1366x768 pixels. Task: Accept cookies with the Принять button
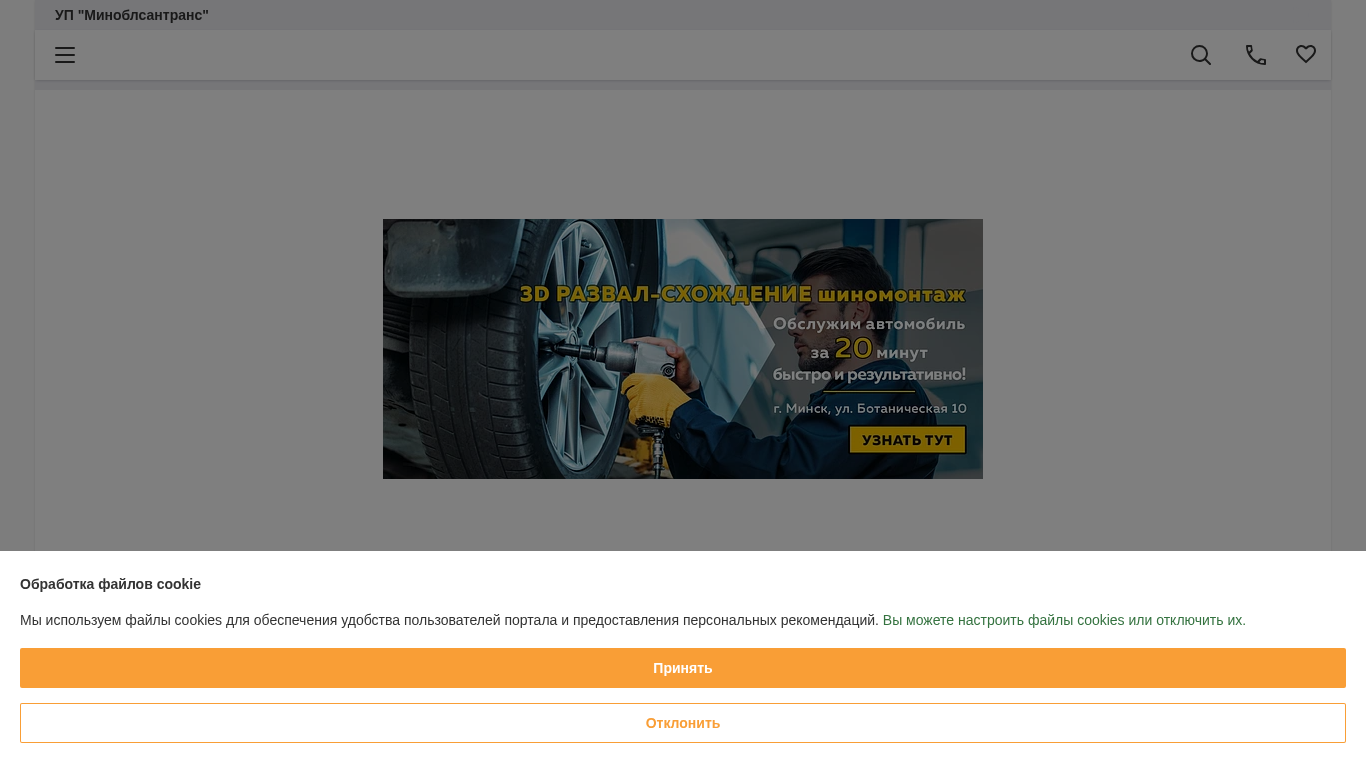click(683, 668)
